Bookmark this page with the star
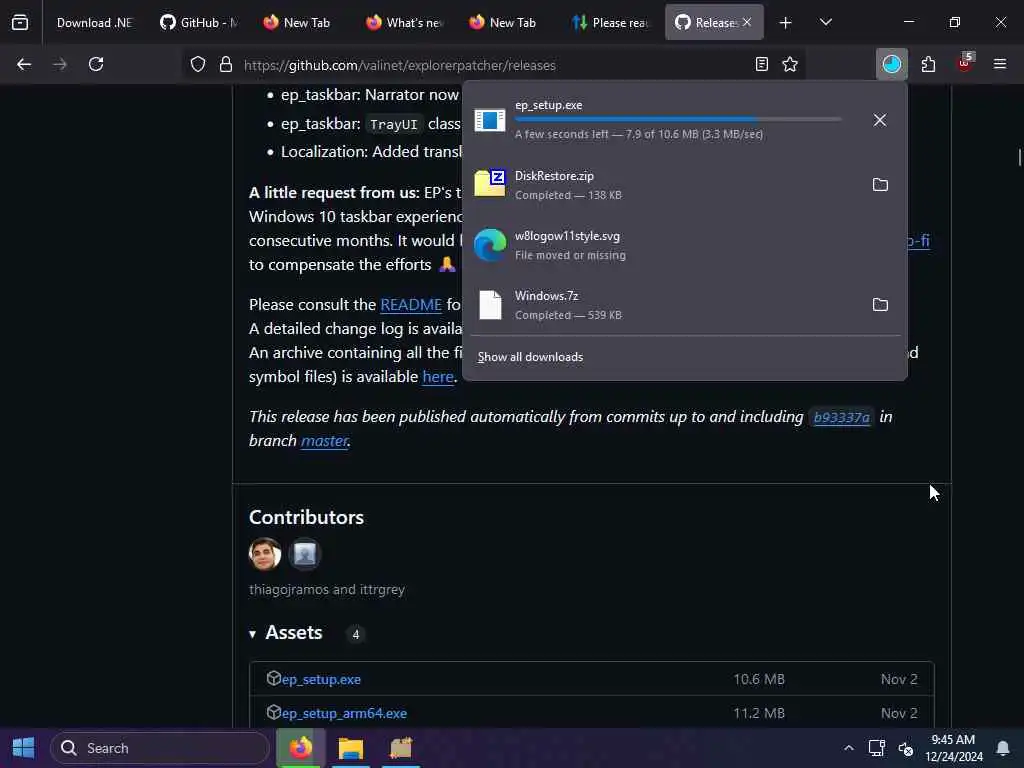 point(790,65)
